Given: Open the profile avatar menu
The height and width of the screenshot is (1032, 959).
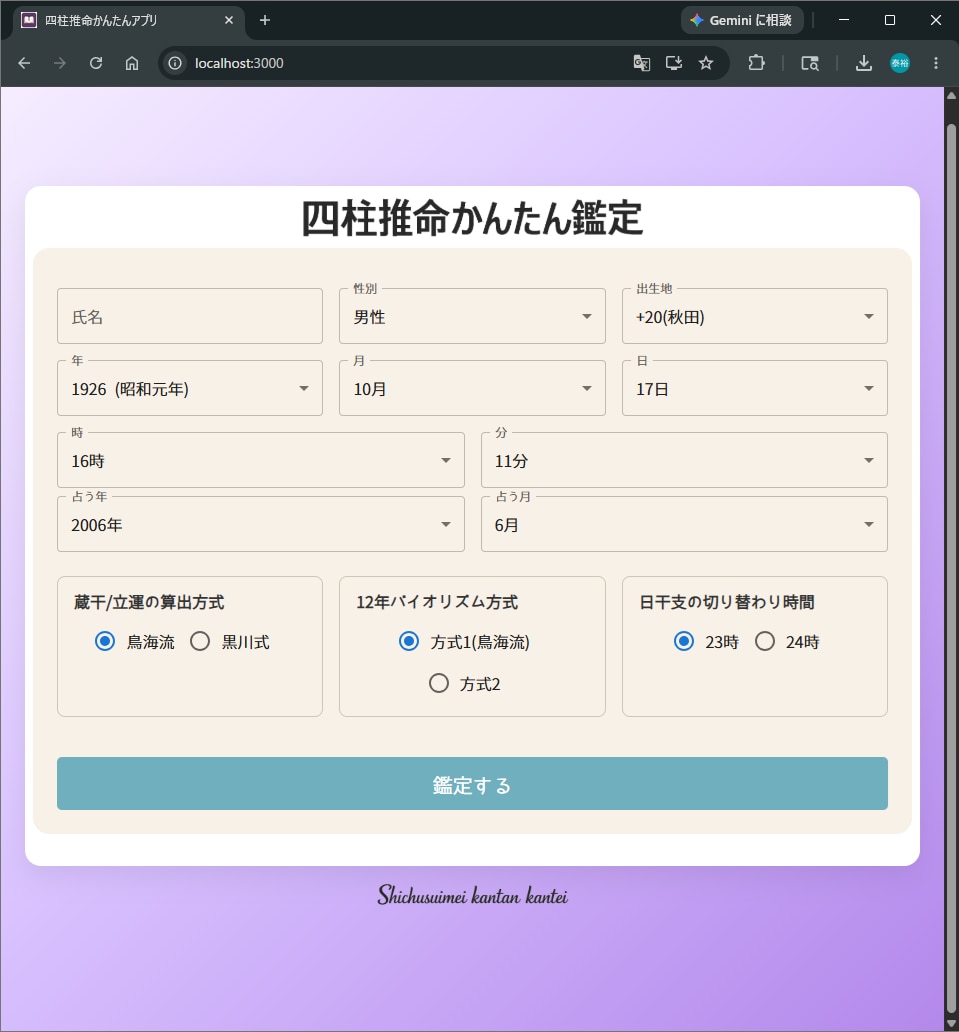Looking at the screenshot, I should coord(900,63).
